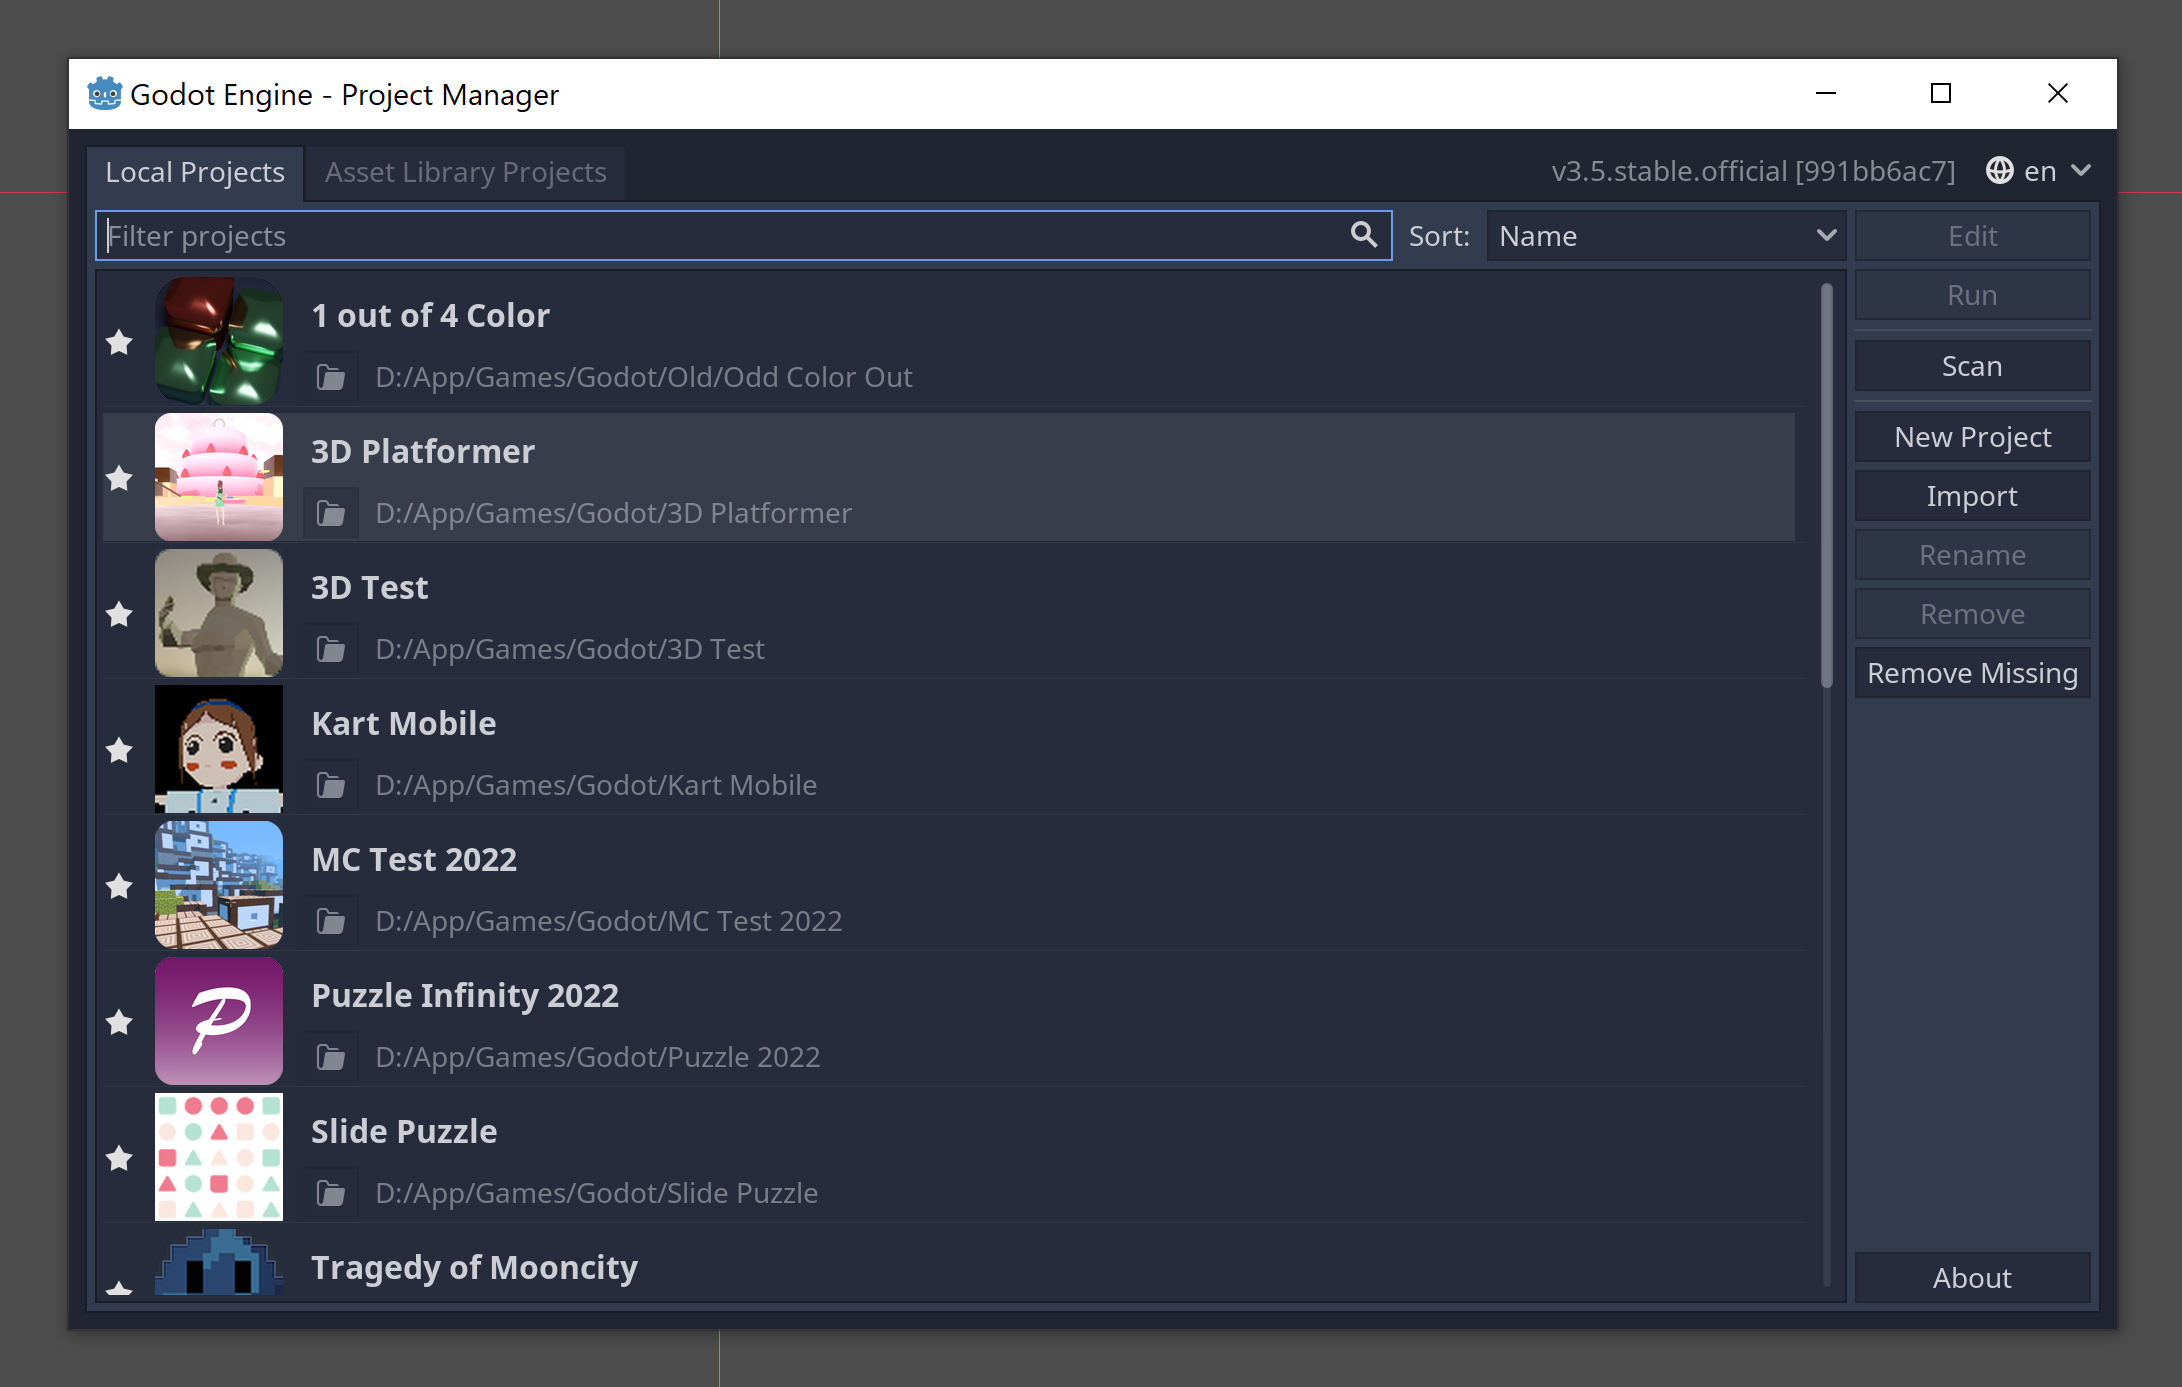
Task: Open folder of 1 out of 4 Color
Action: pos(331,377)
